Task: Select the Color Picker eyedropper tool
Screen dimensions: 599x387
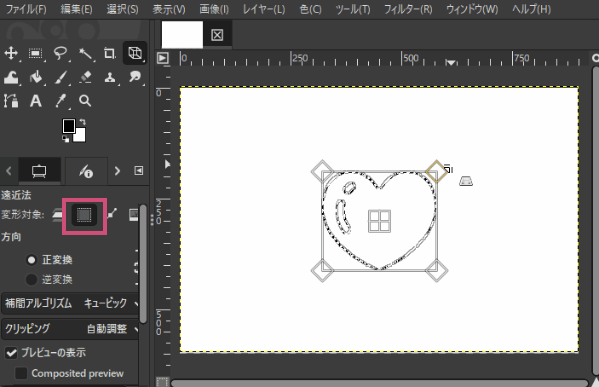Action: (x=60, y=101)
